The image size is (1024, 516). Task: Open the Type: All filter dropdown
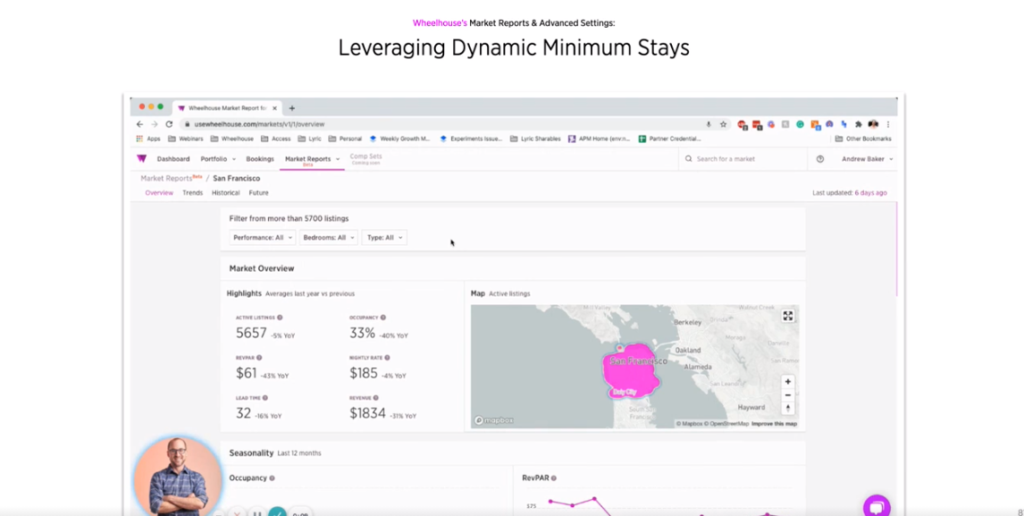pos(385,238)
